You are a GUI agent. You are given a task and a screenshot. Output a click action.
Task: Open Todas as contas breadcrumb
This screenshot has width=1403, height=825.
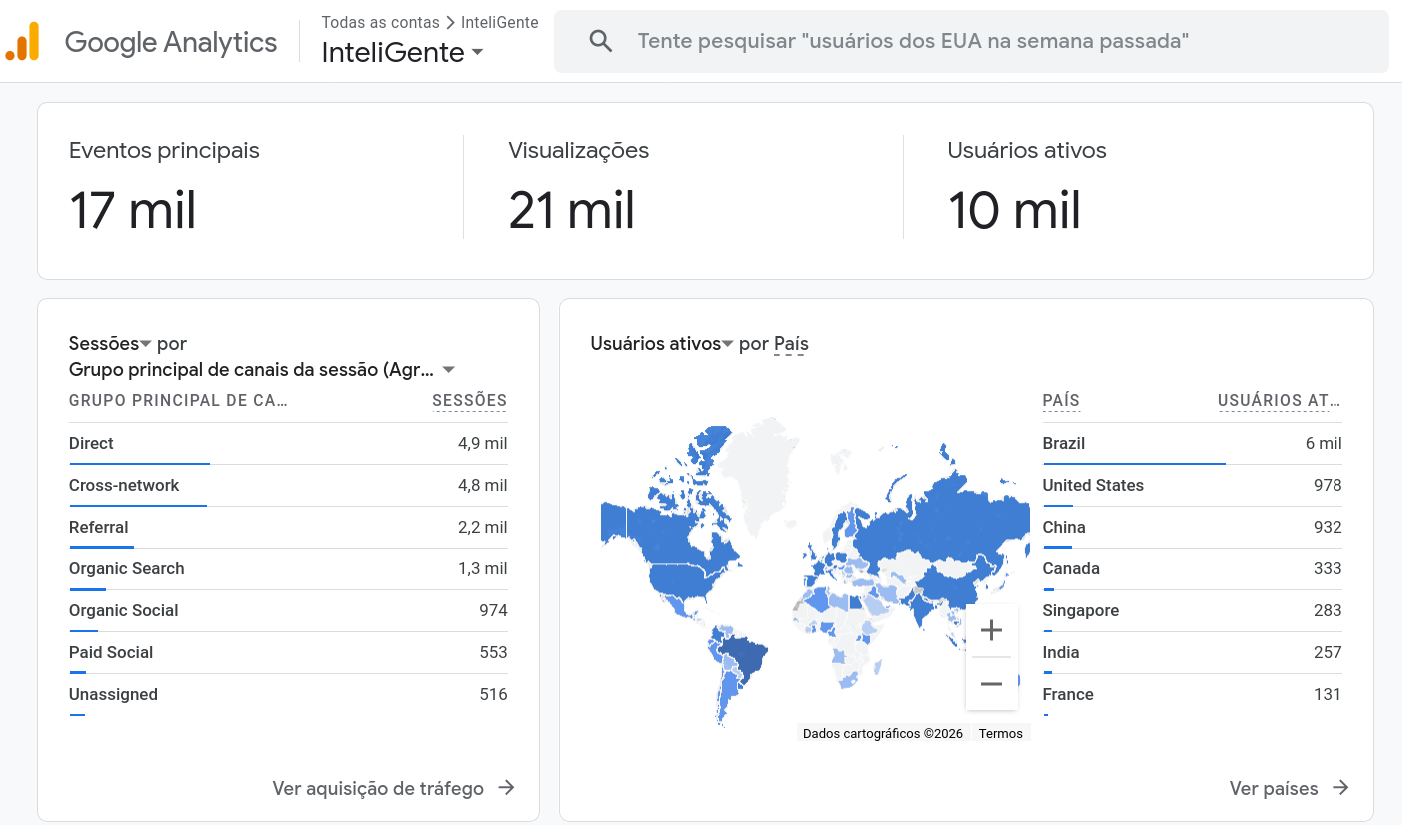pyautogui.click(x=381, y=22)
